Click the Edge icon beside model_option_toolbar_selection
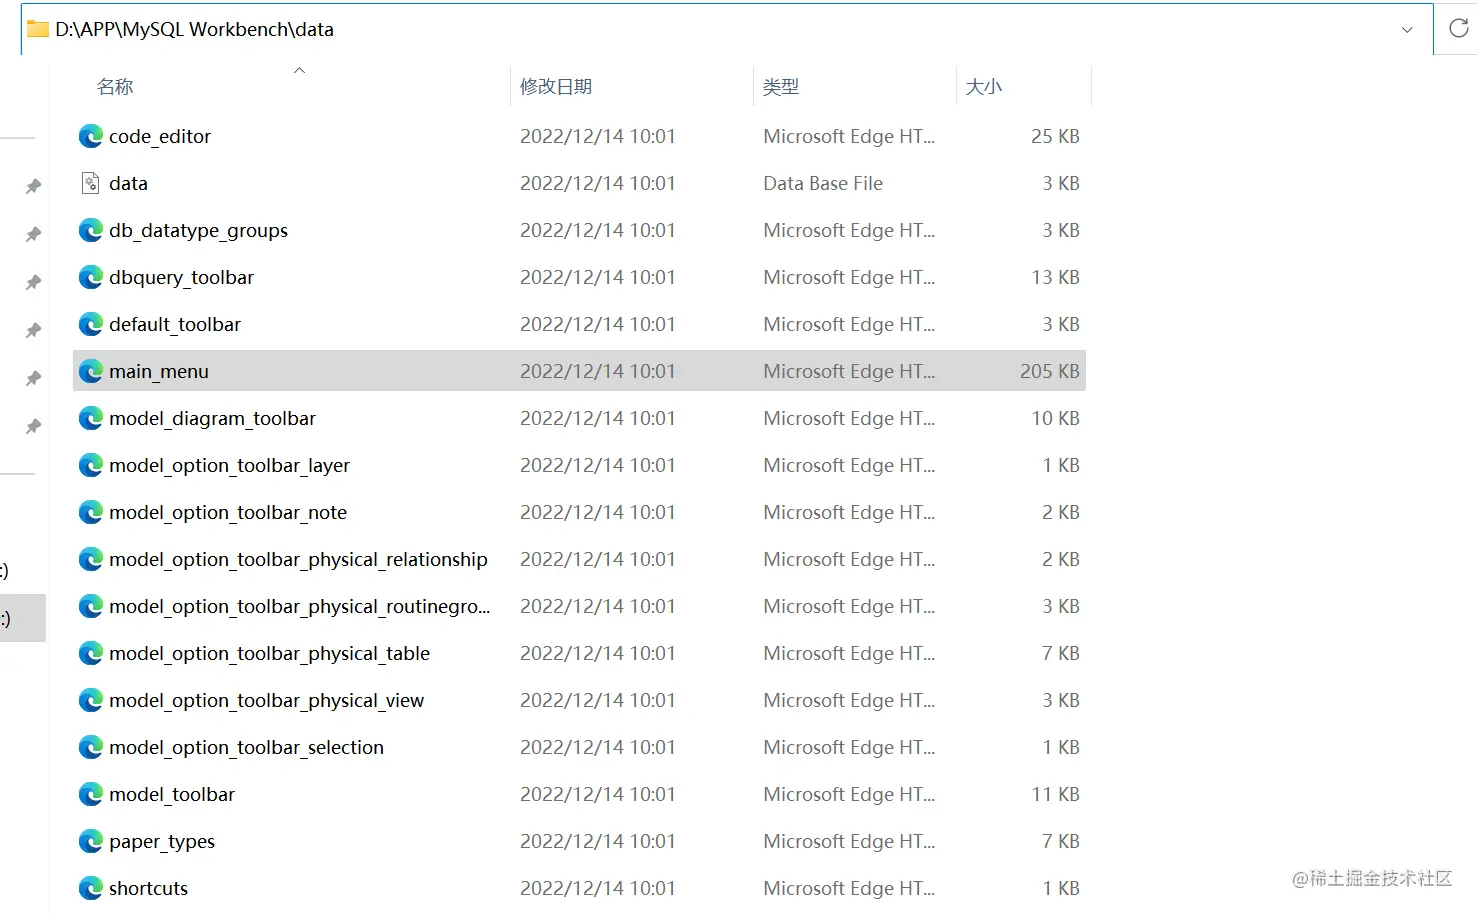The width and height of the screenshot is (1477, 913). (x=91, y=747)
